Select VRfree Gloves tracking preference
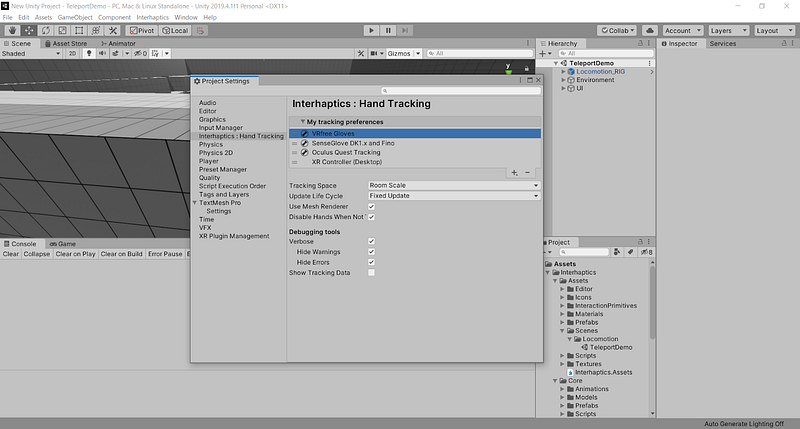 tap(415, 134)
